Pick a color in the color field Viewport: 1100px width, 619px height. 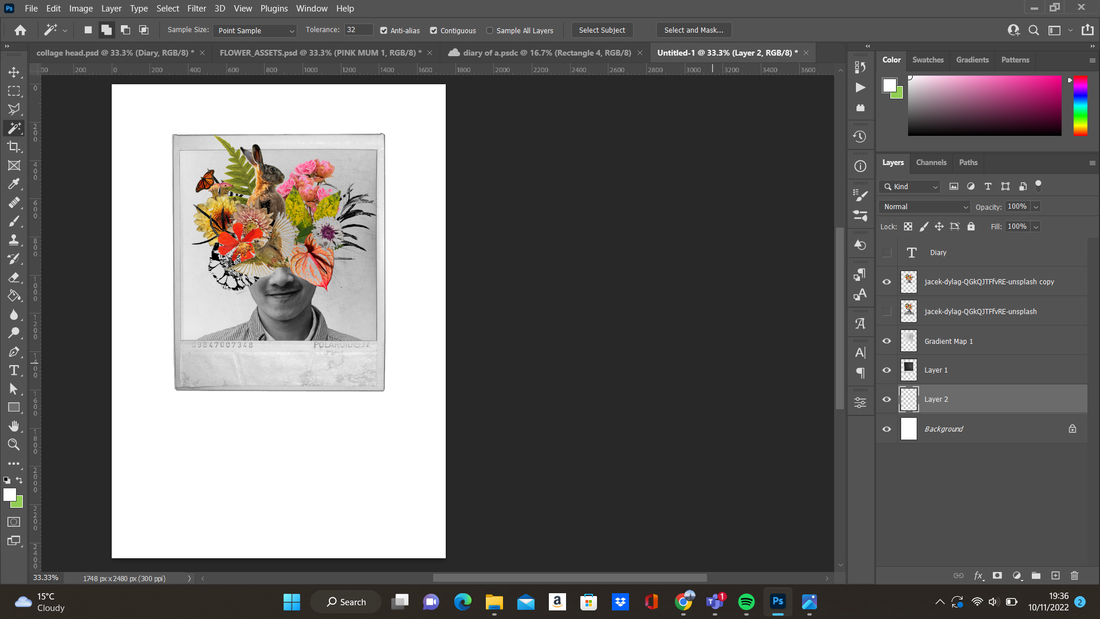click(x=984, y=105)
